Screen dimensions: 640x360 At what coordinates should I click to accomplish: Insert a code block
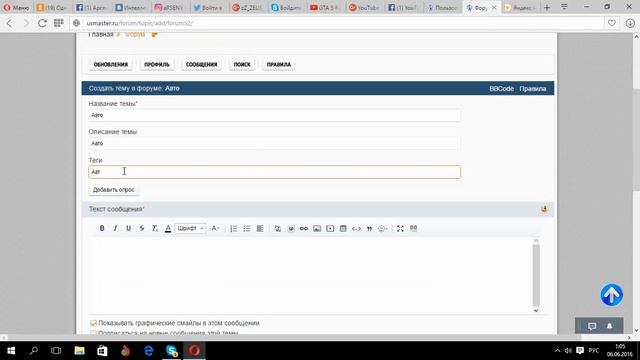click(356, 229)
